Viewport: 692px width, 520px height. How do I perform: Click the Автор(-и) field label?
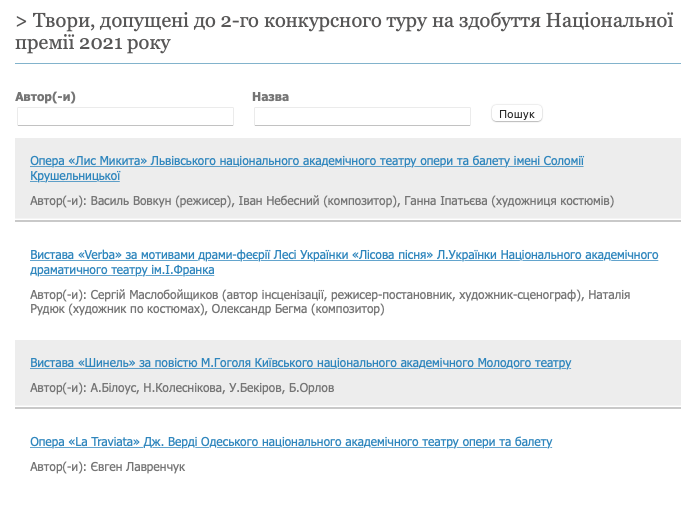tap(45, 97)
